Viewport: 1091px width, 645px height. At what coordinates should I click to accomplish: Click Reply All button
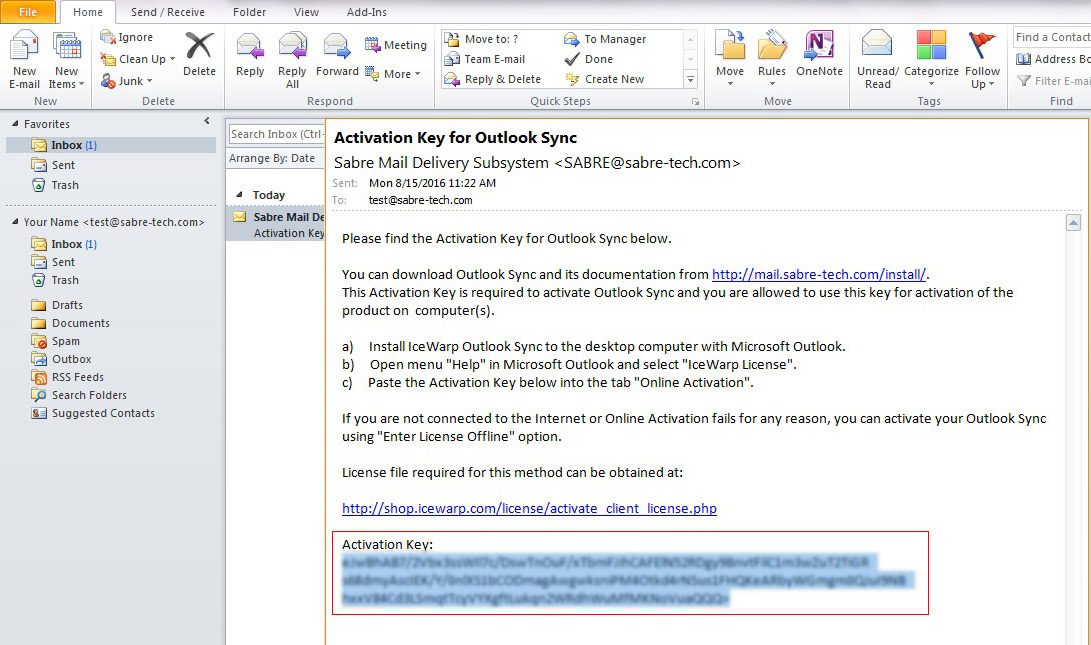coord(292,60)
